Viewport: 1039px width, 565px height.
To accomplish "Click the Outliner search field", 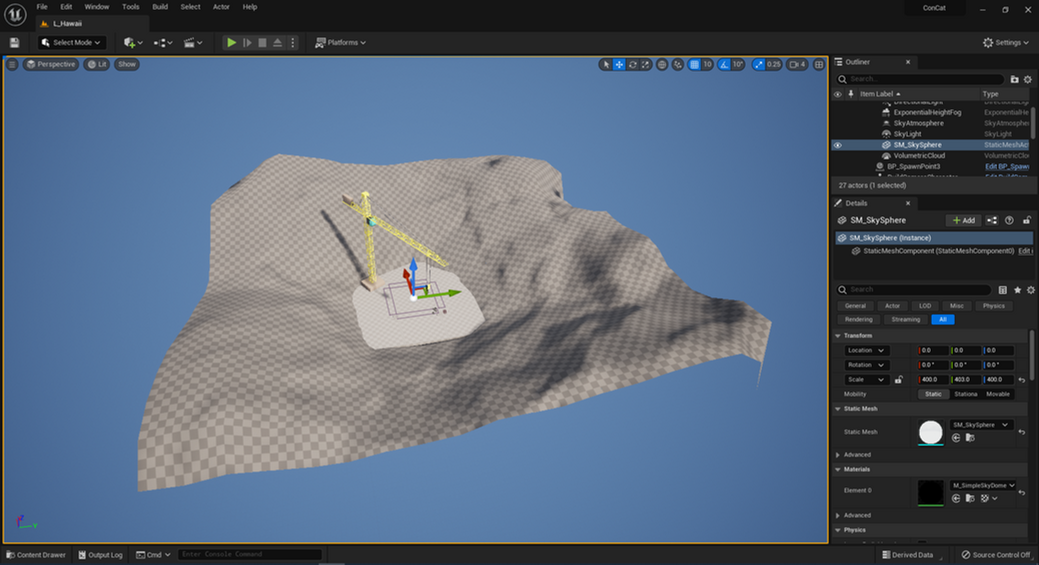I will pos(921,79).
